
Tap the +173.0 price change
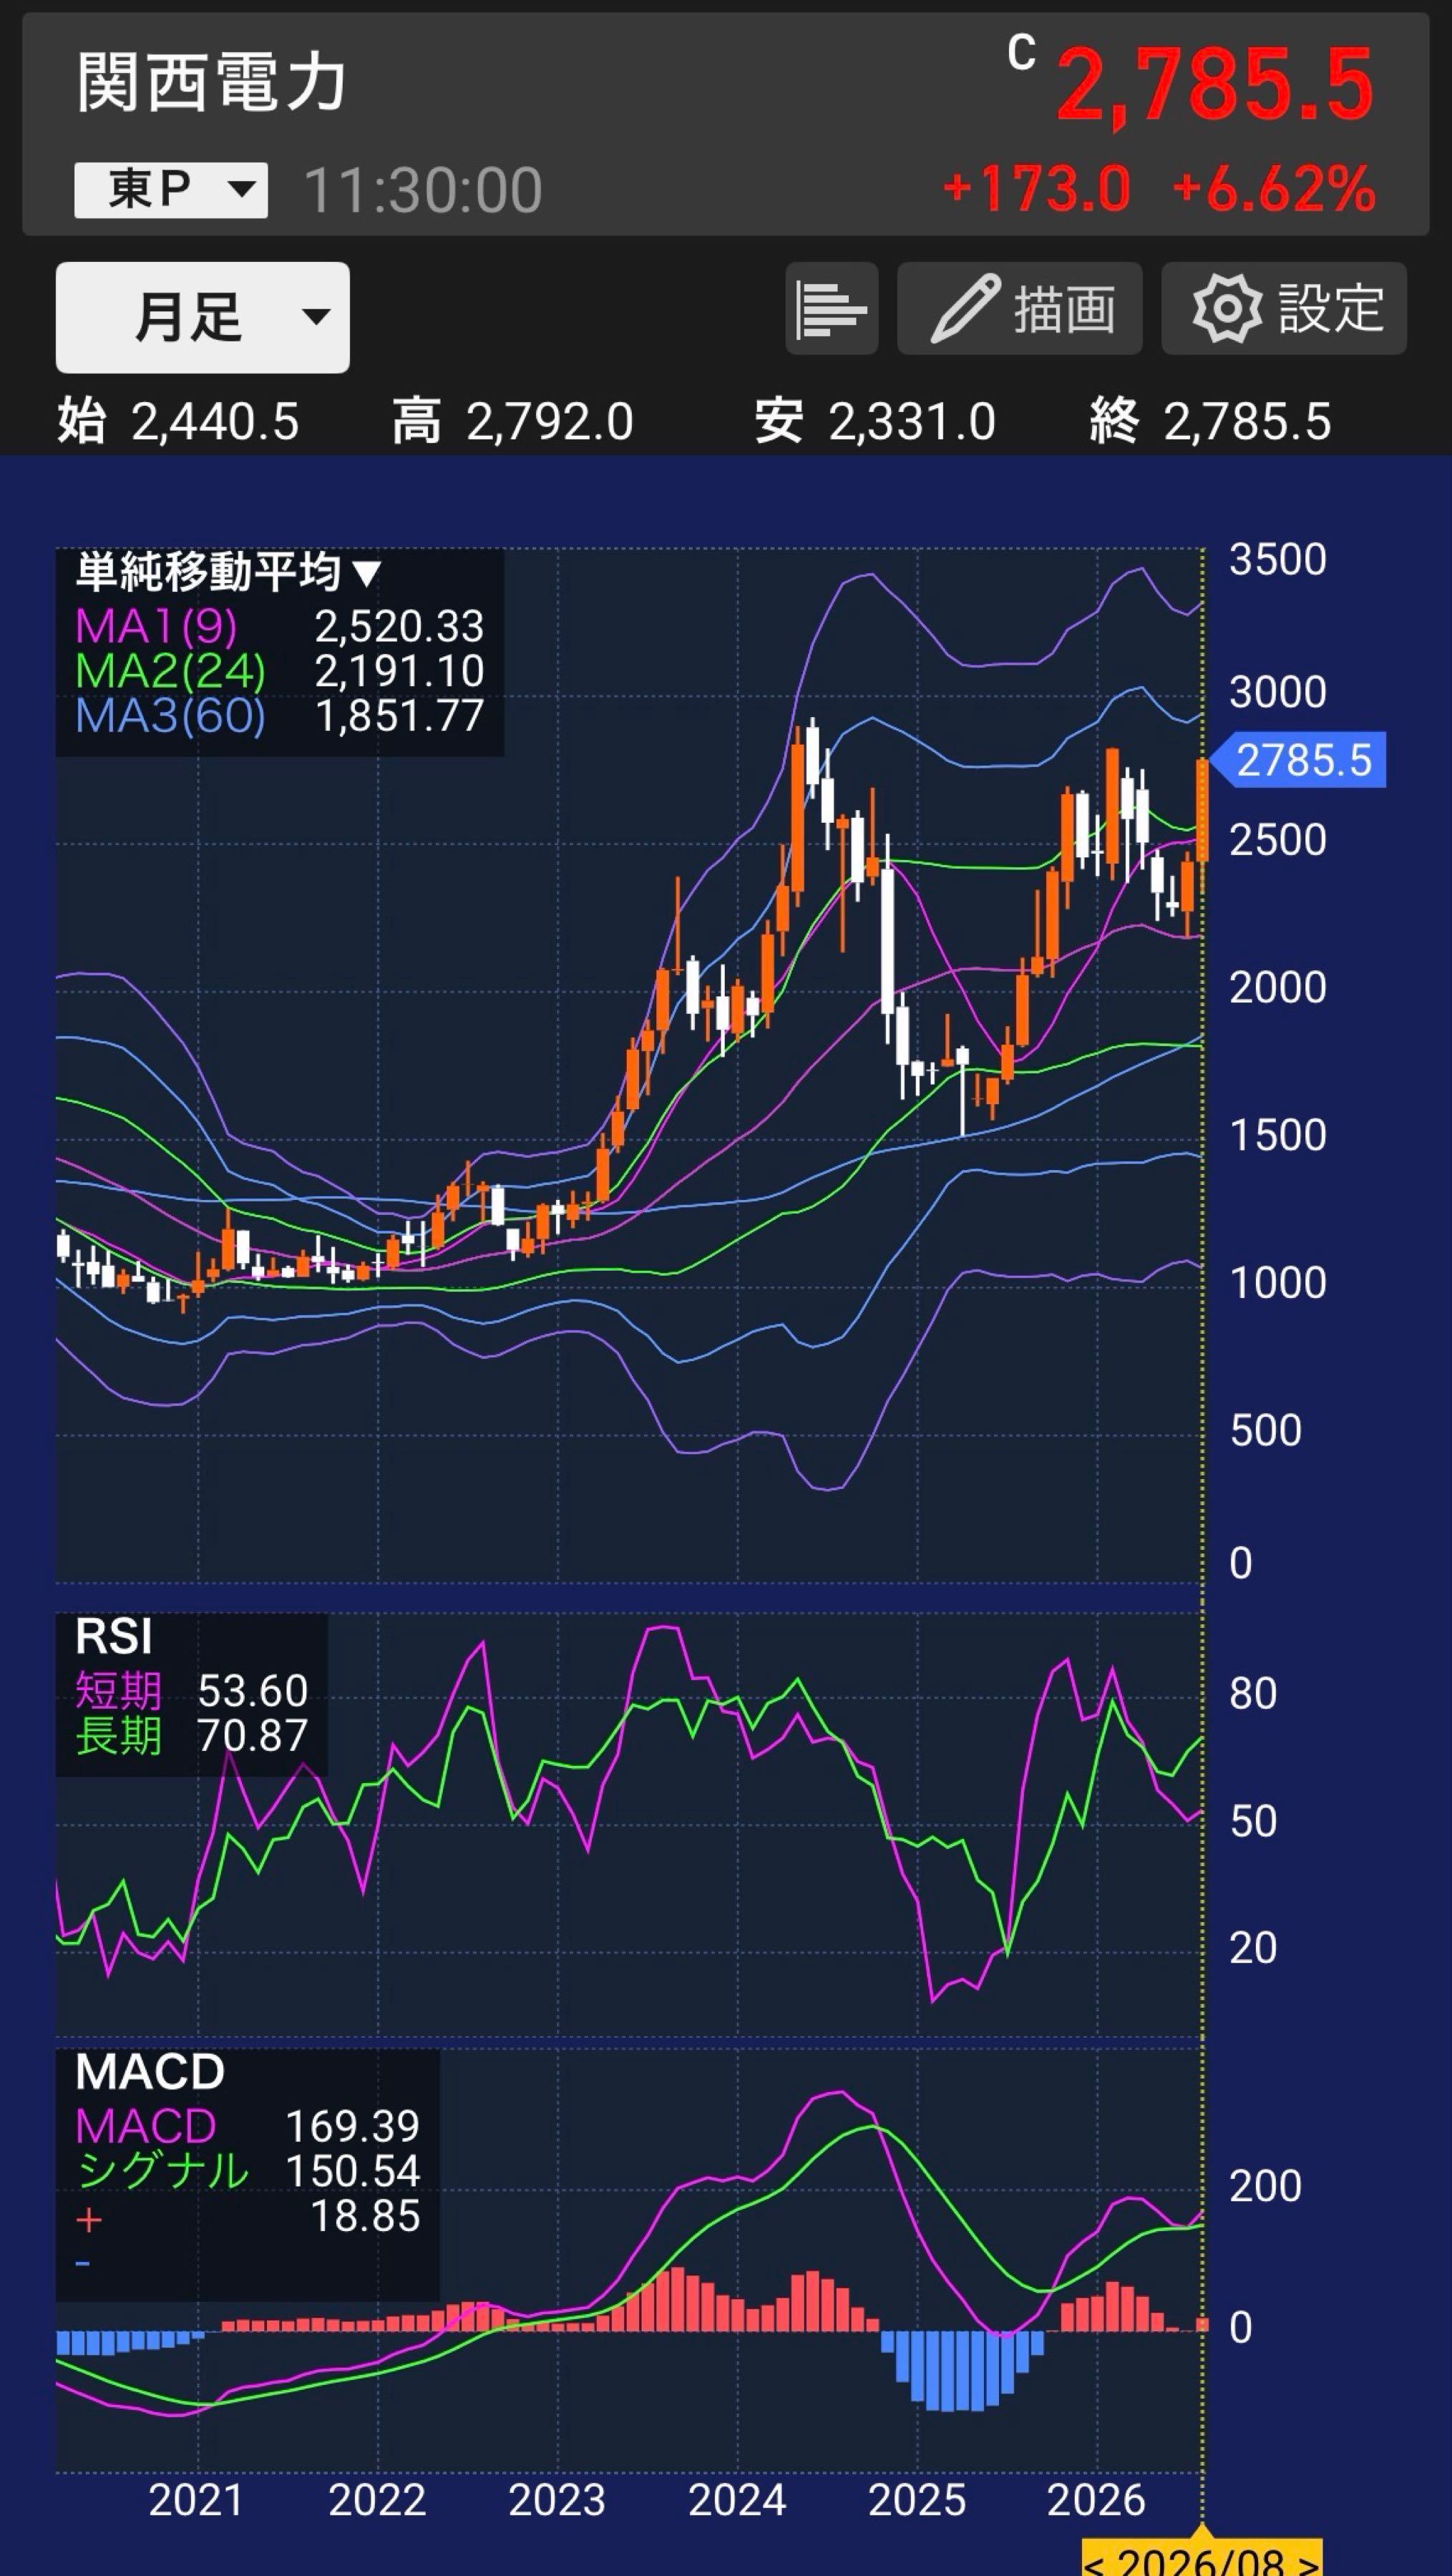coord(1037,189)
